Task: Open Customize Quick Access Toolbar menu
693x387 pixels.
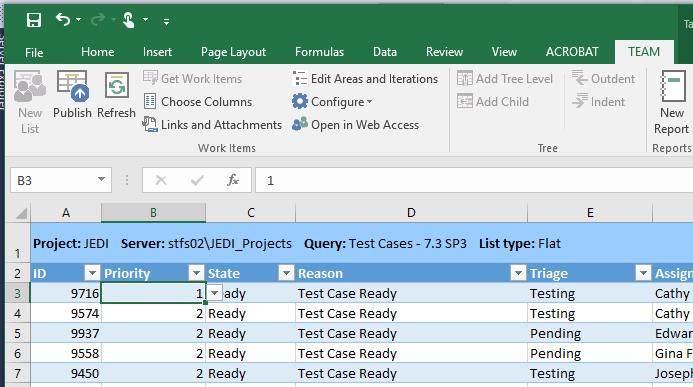Action: coord(167,21)
